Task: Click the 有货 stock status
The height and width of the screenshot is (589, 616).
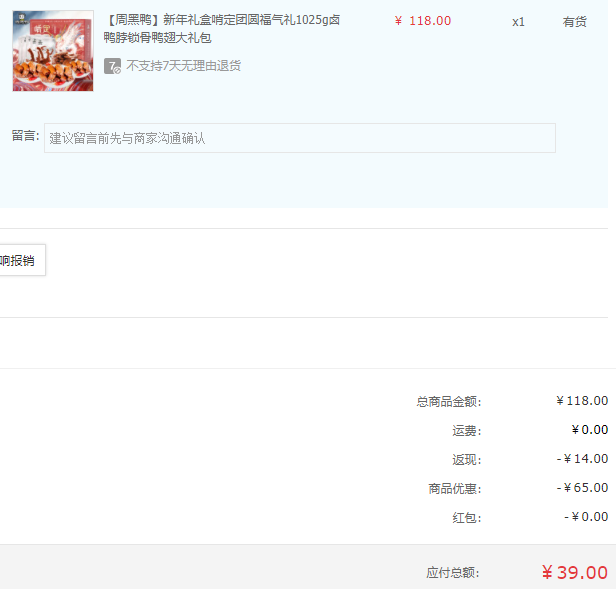Action: coord(574,22)
